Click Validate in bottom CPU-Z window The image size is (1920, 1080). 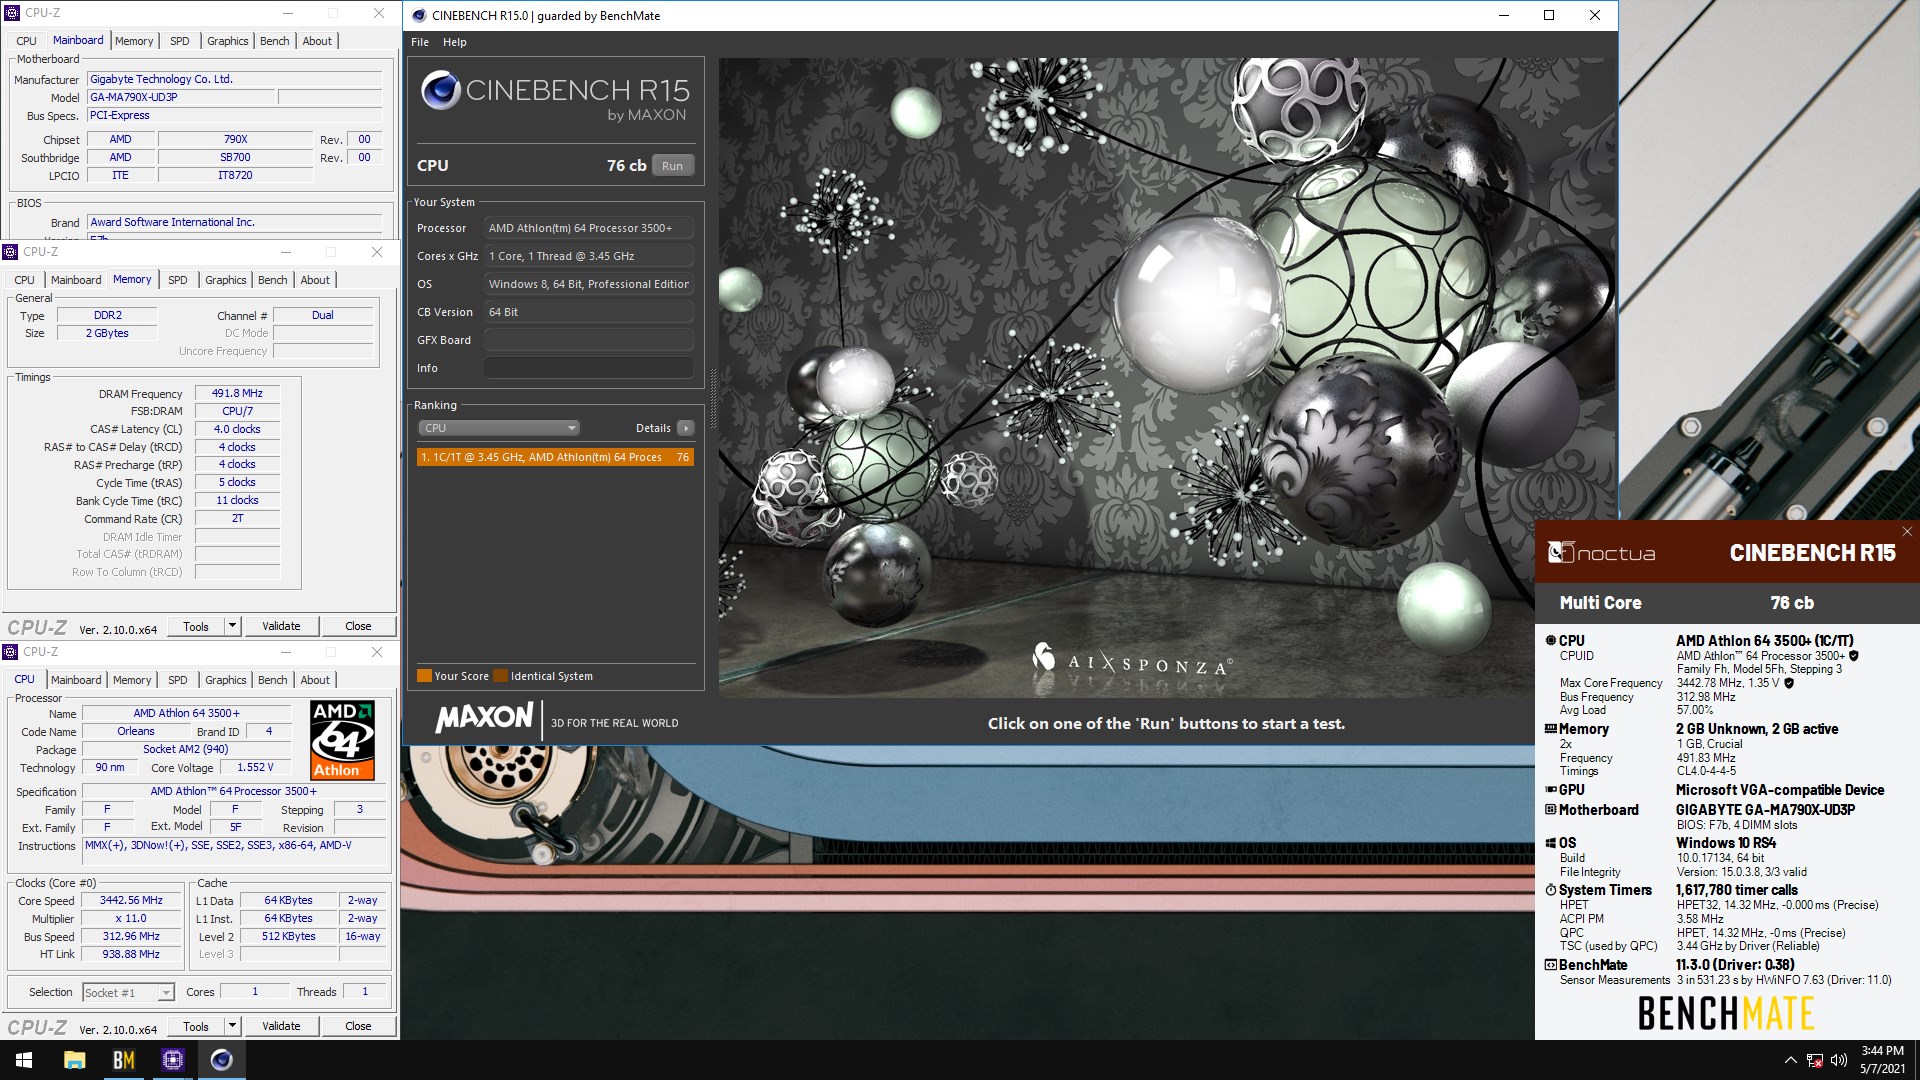click(281, 1026)
